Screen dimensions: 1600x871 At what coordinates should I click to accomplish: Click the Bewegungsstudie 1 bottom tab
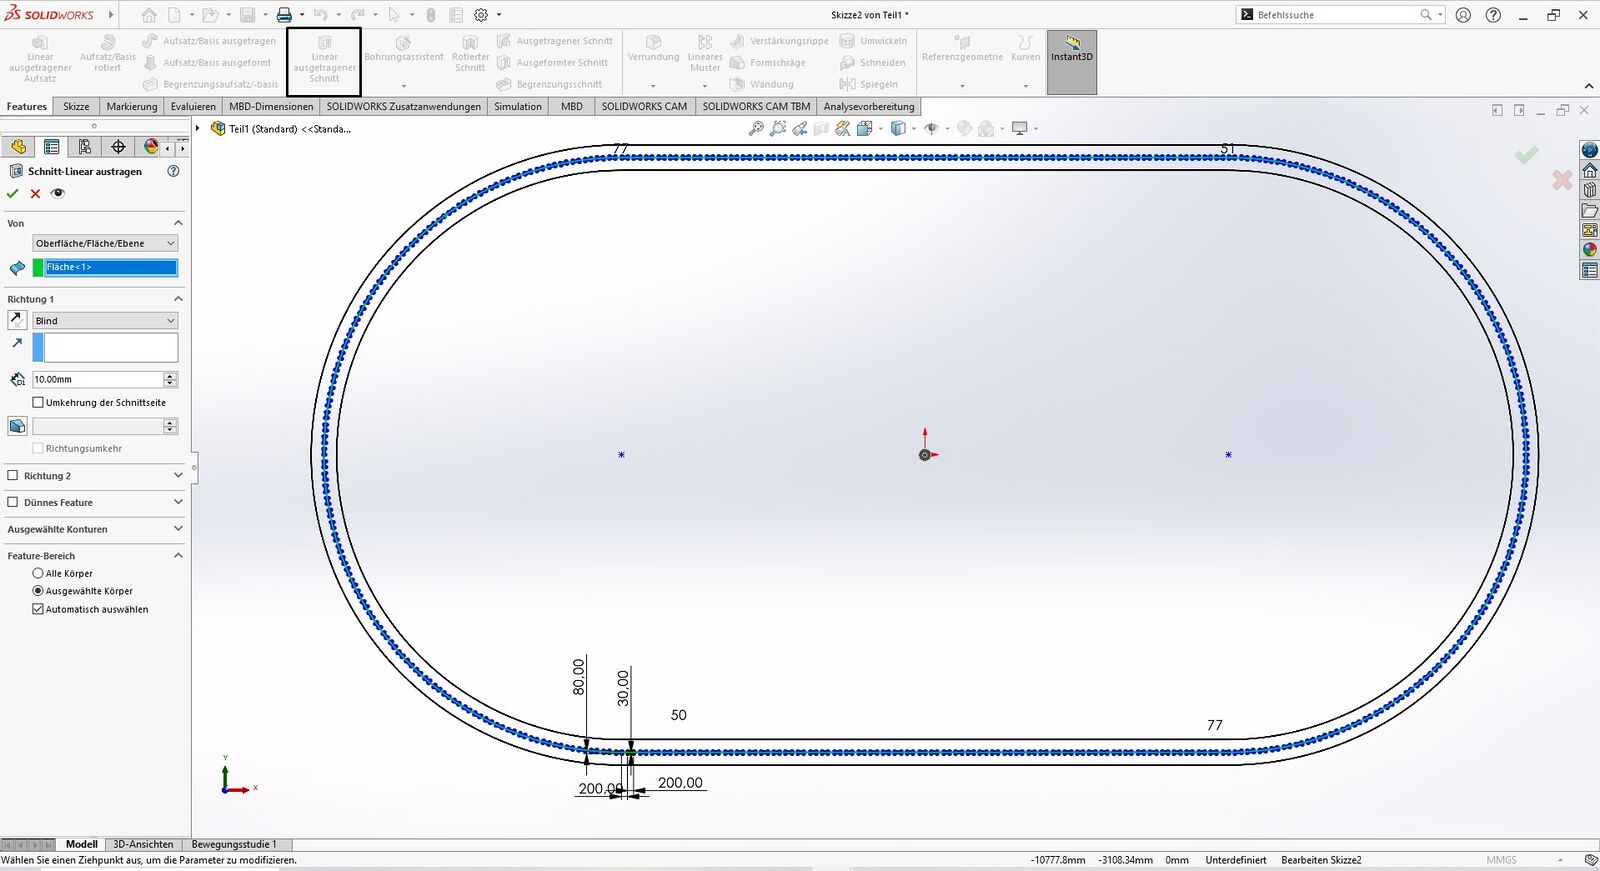coord(234,844)
